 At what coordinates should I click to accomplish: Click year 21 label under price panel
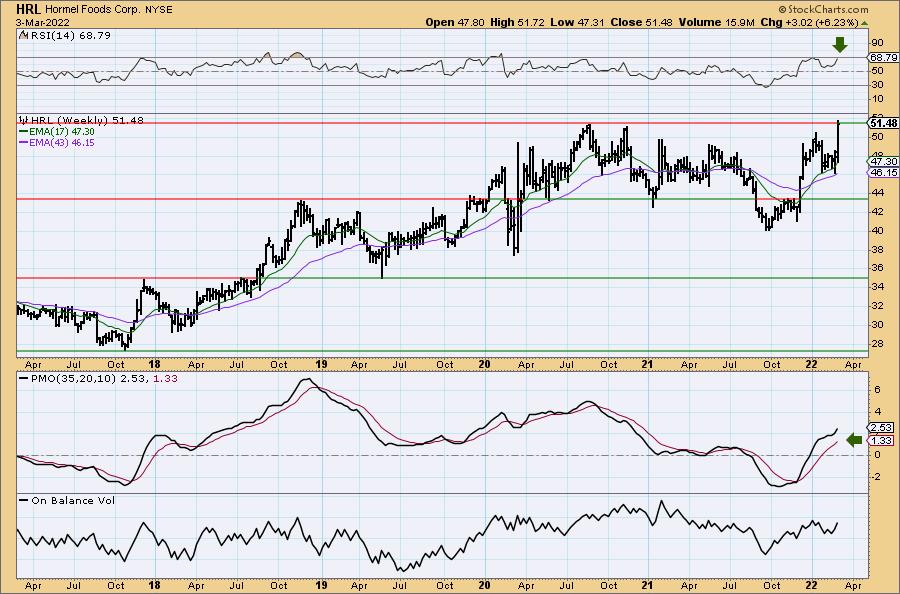pyautogui.click(x=647, y=364)
